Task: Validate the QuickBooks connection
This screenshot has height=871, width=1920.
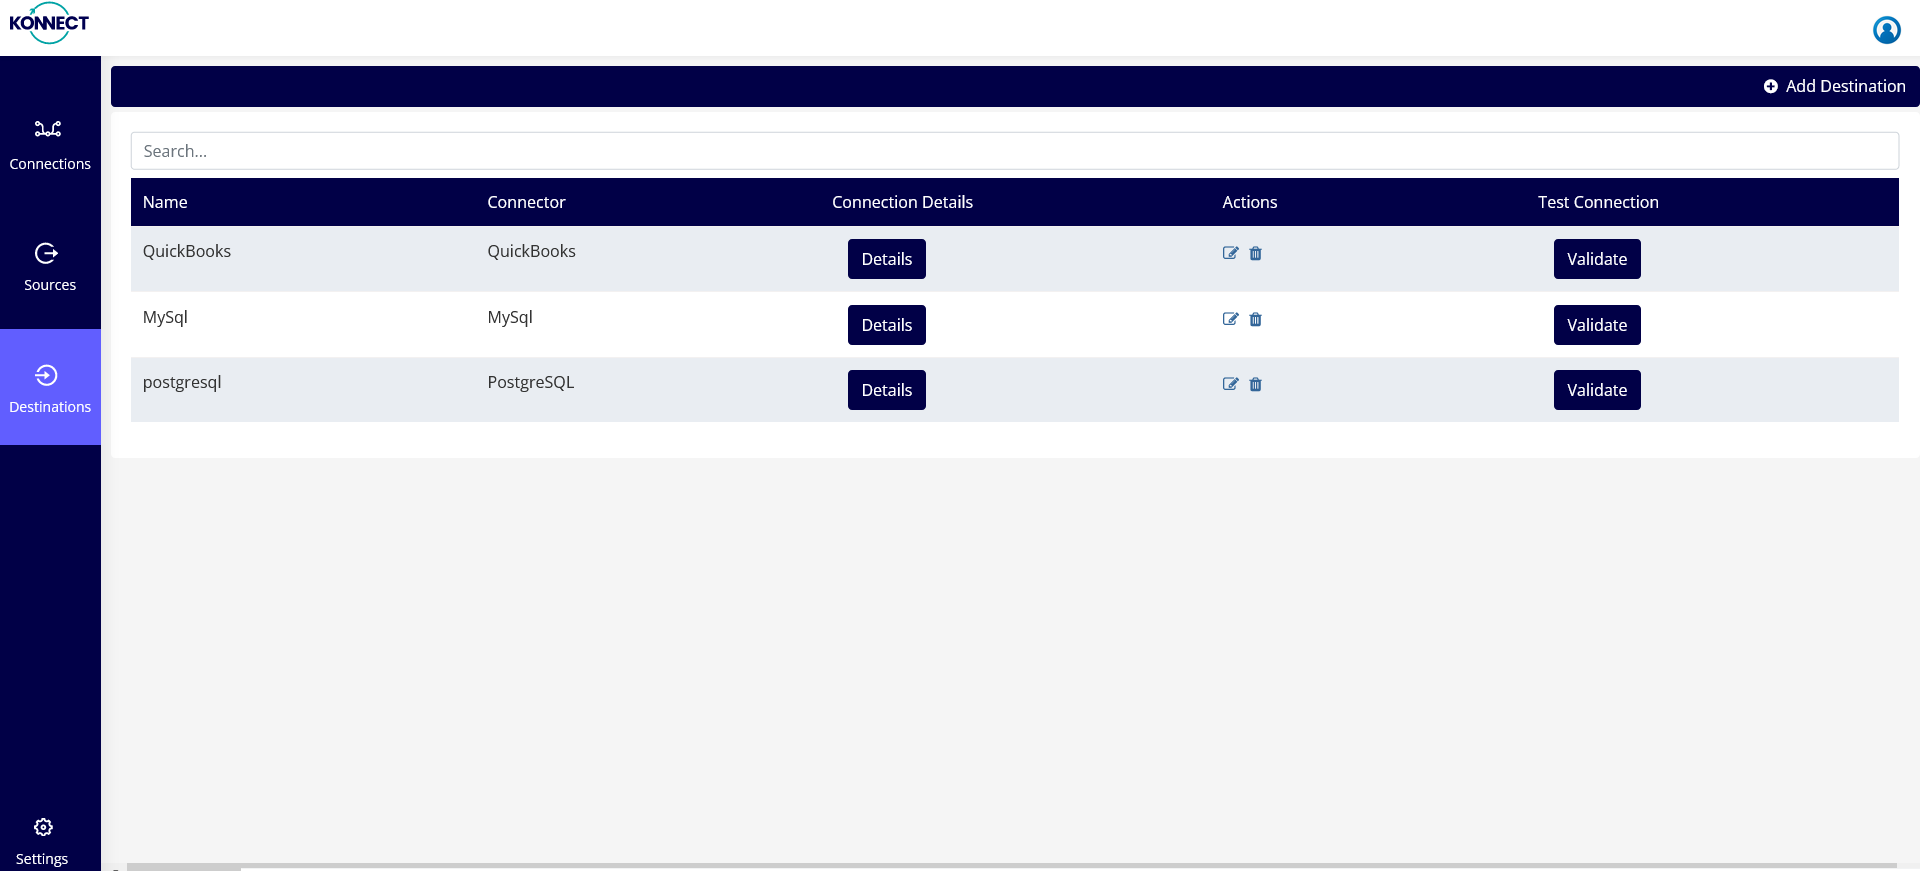Action: point(1596,259)
